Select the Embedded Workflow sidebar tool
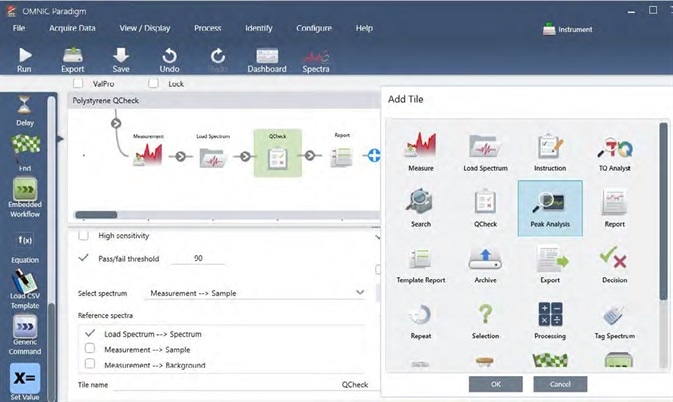The image size is (673, 402). (25, 199)
